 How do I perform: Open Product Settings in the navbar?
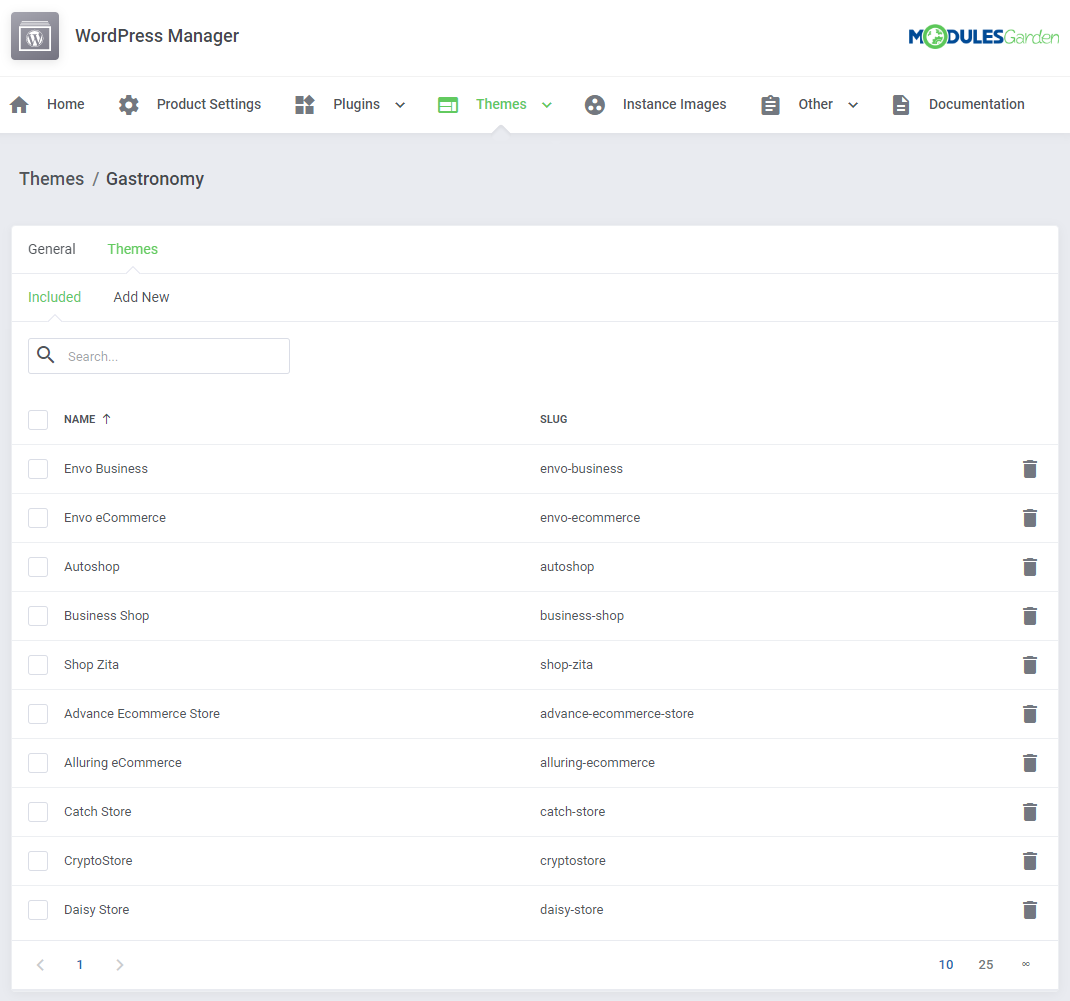(209, 104)
